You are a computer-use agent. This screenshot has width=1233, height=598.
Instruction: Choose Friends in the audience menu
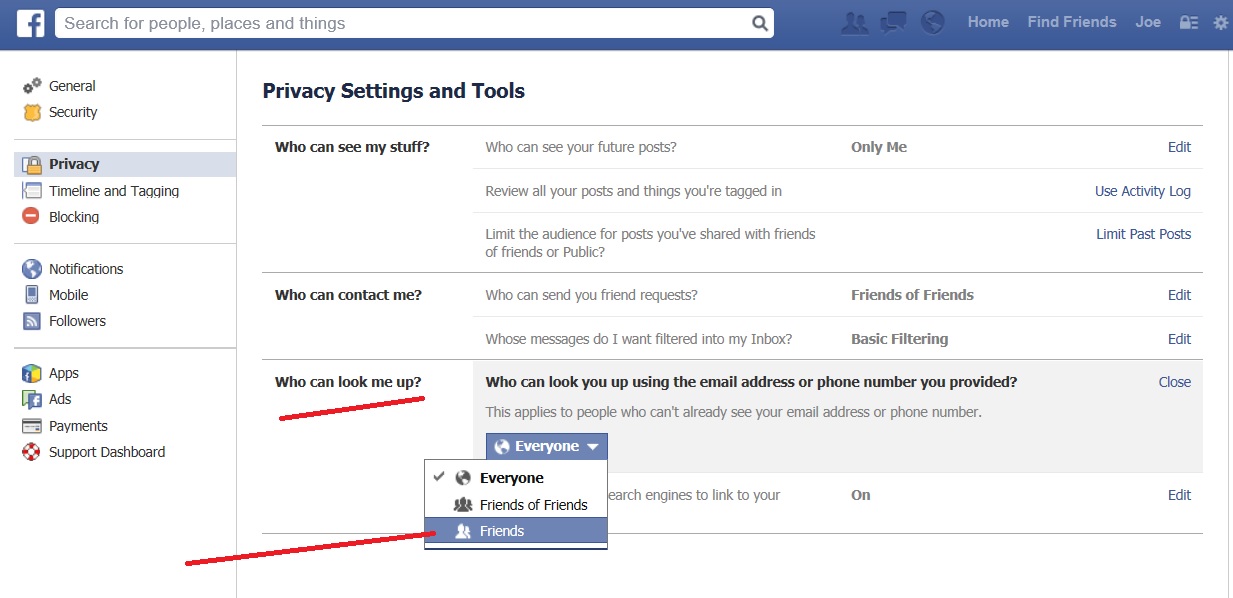515,531
